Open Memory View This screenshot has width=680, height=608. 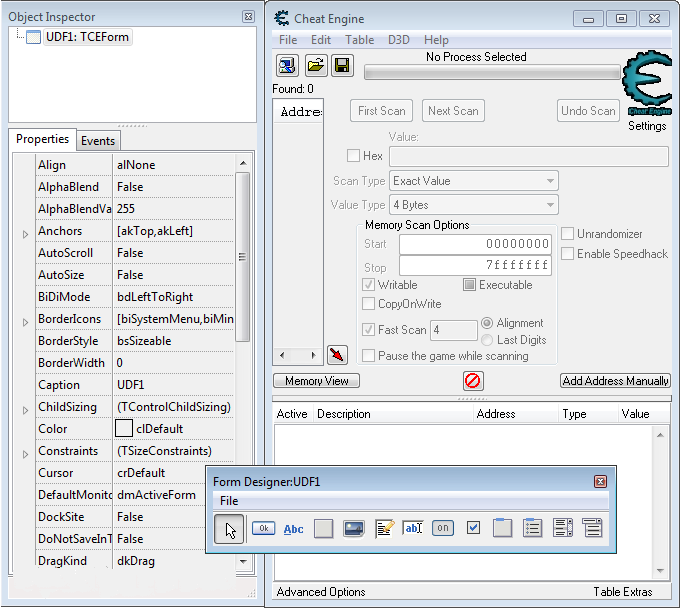[317, 381]
